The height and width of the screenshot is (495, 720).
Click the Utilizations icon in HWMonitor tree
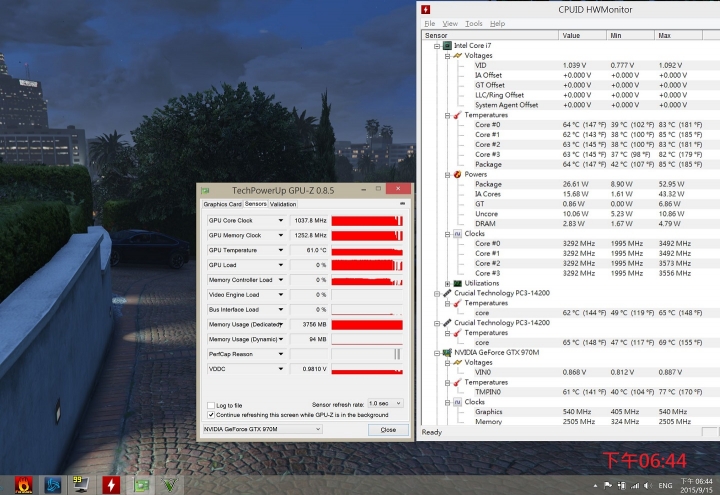coord(457,283)
